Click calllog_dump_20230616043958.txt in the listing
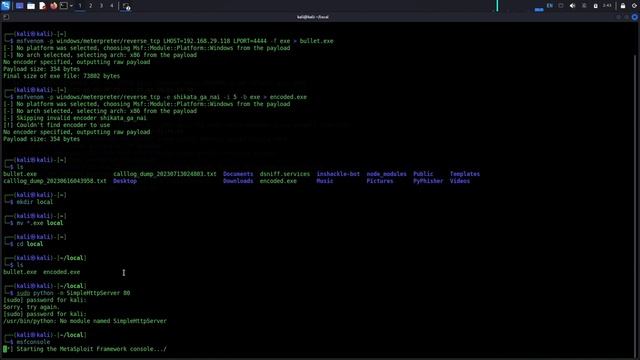640x360 pixels. (55, 181)
